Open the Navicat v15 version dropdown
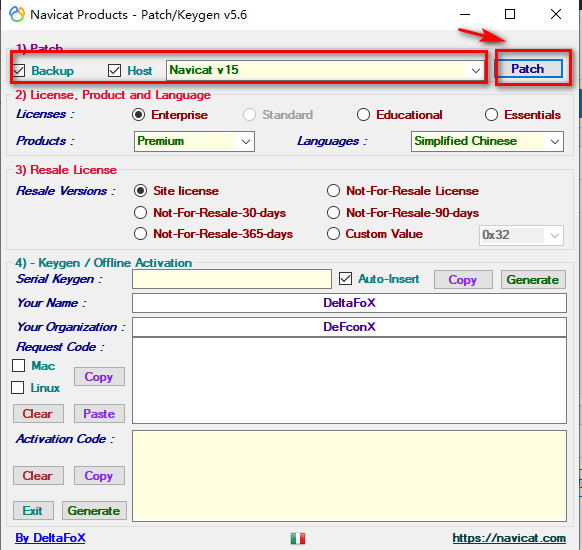This screenshot has width=582, height=550. pos(325,70)
